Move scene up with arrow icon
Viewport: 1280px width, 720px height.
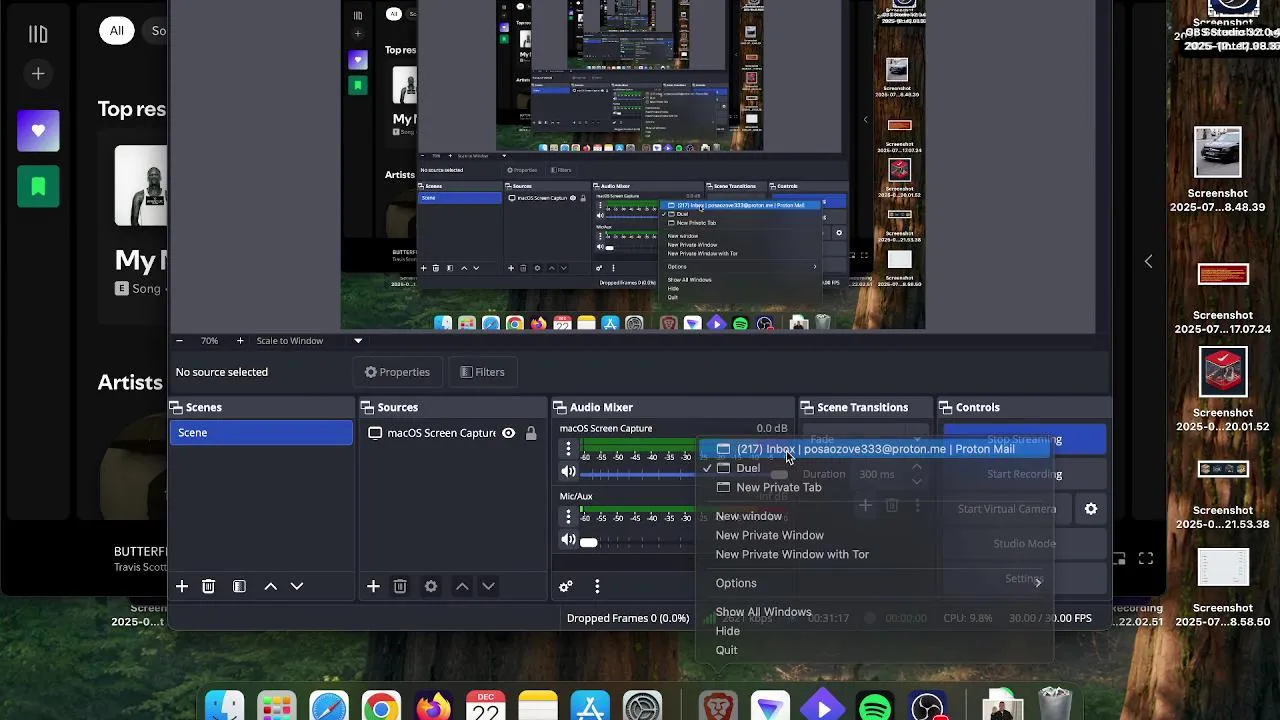pos(270,586)
